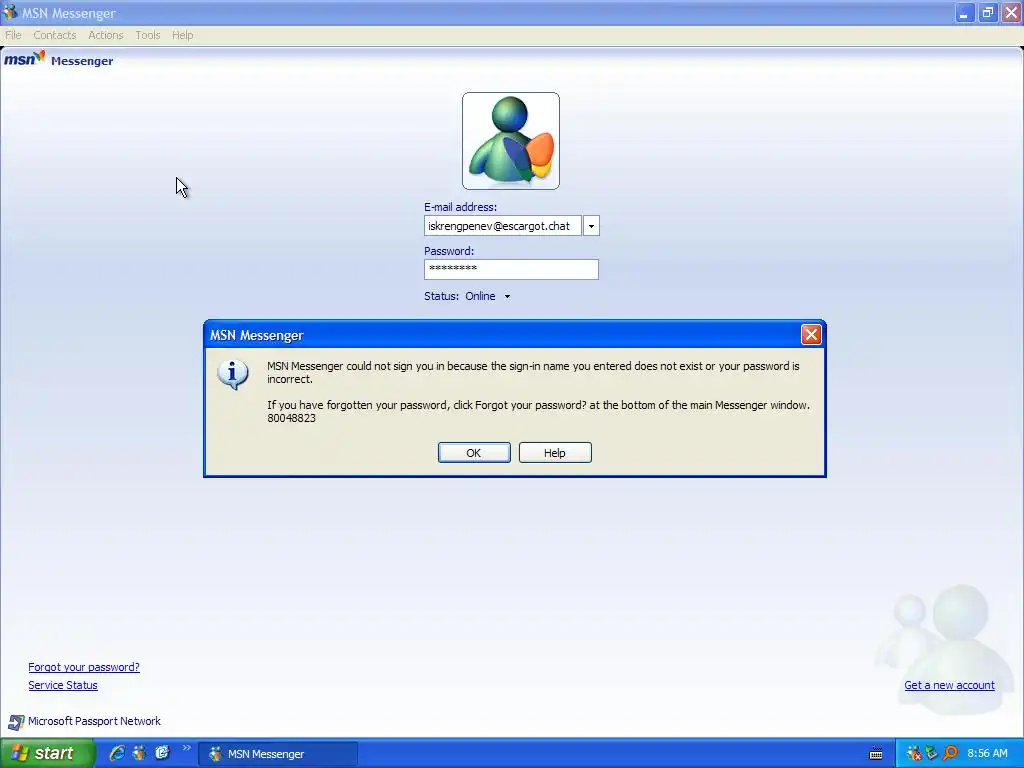Click the 8:56 AM system clock
This screenshot has height=768, width=1024.
(x=987, y=754)
